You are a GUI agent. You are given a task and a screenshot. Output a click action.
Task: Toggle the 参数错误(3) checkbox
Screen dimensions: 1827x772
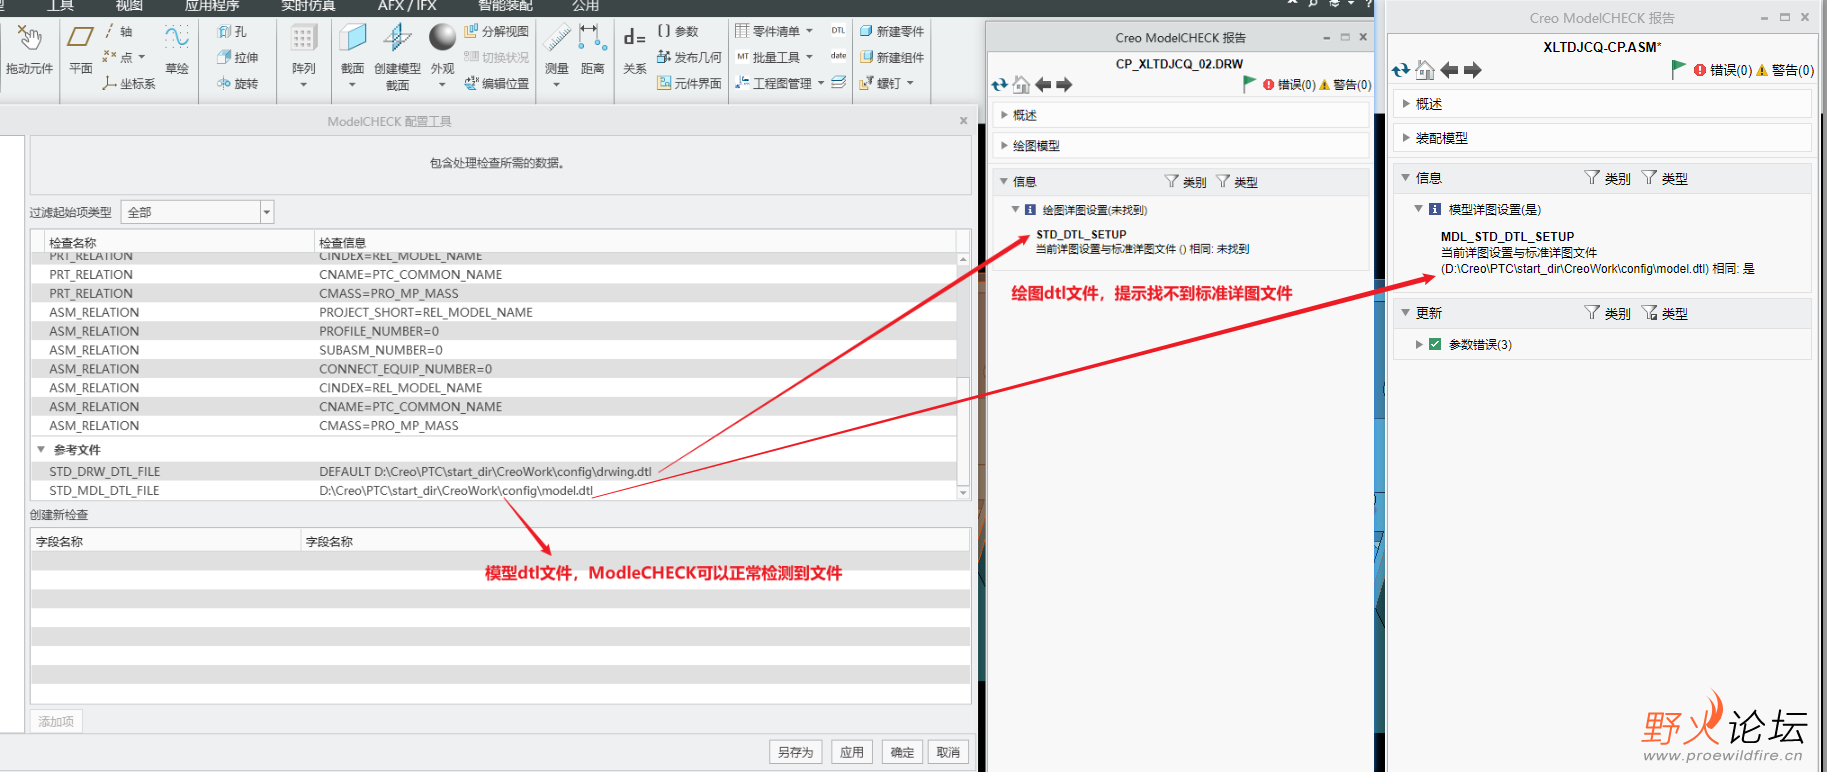click(1435, 344)
